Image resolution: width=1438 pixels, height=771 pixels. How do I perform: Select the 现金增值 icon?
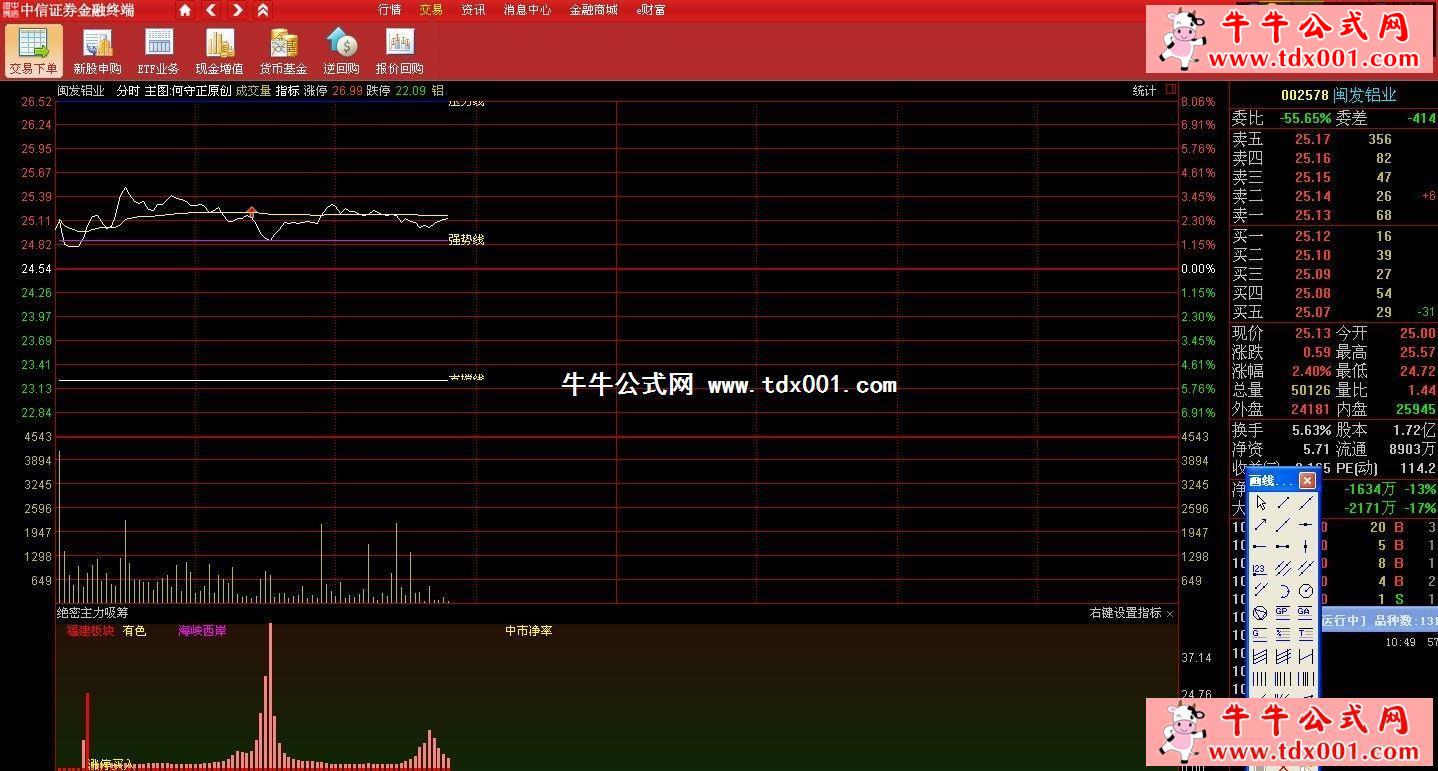(x=219, y=50)
